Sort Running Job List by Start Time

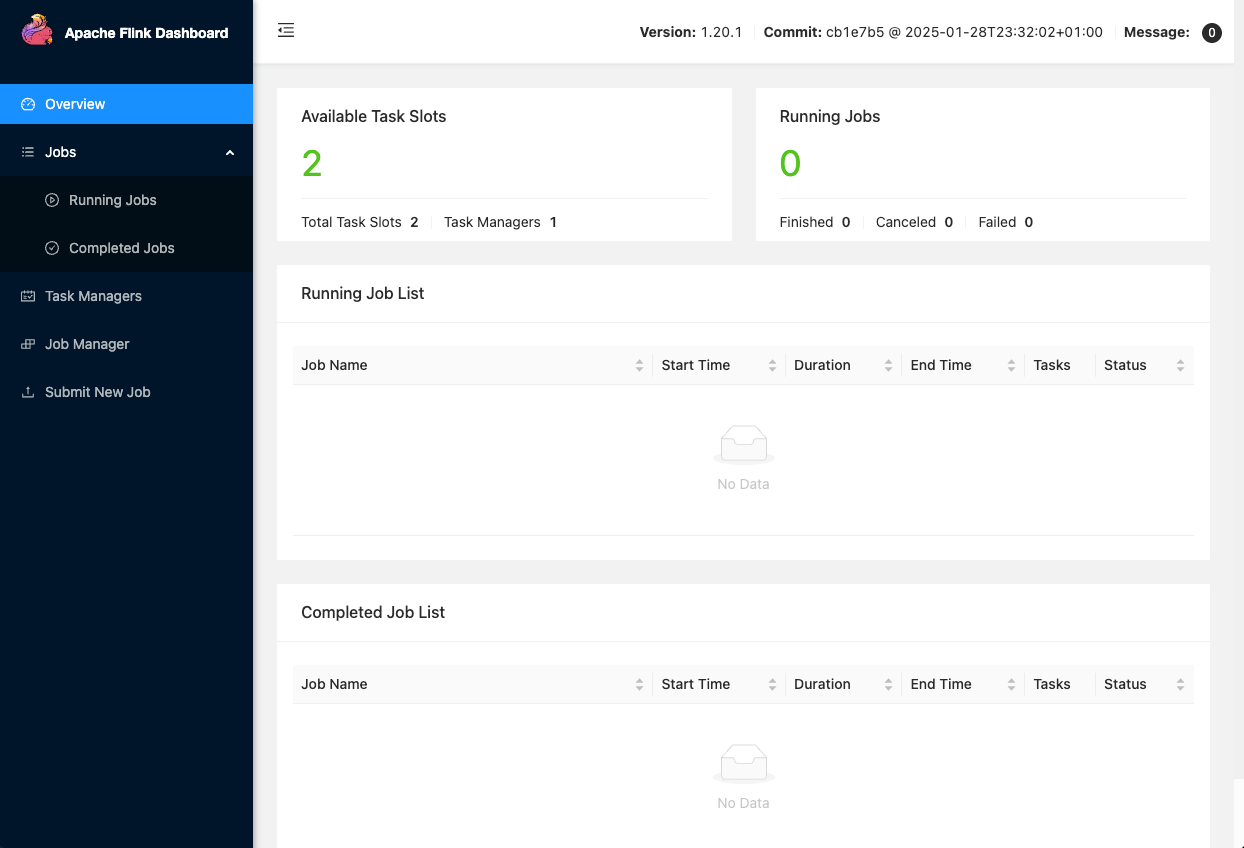[x=772, y=366]
